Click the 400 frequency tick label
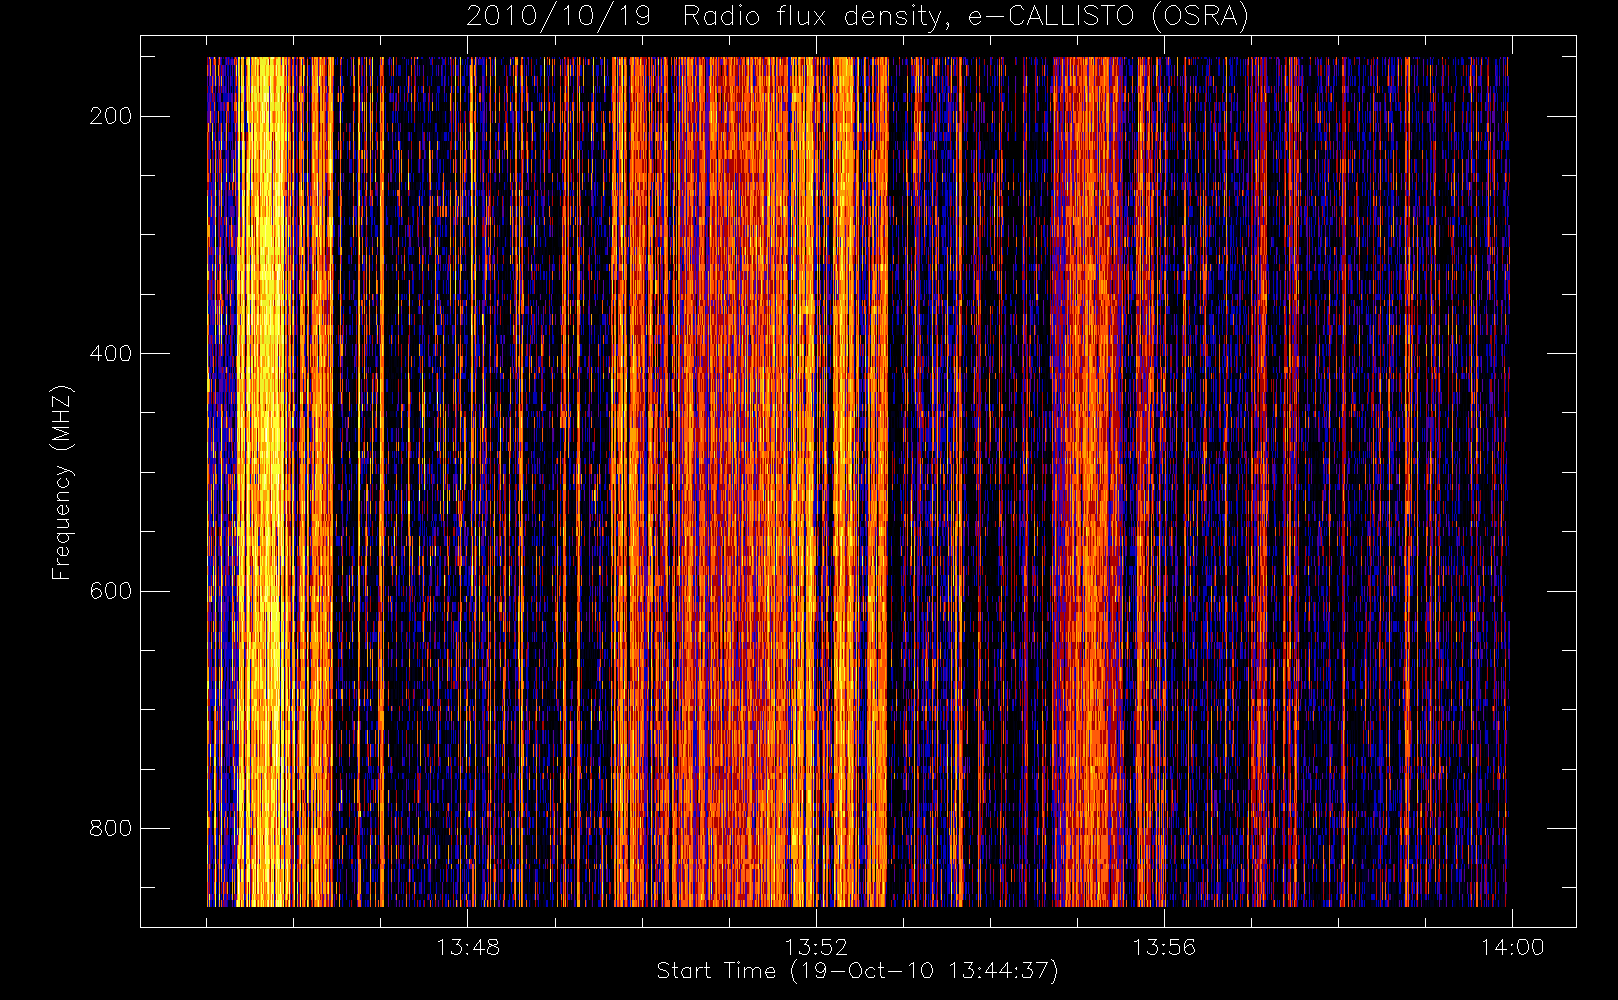 pyautogui.click(x=110, y=353)
